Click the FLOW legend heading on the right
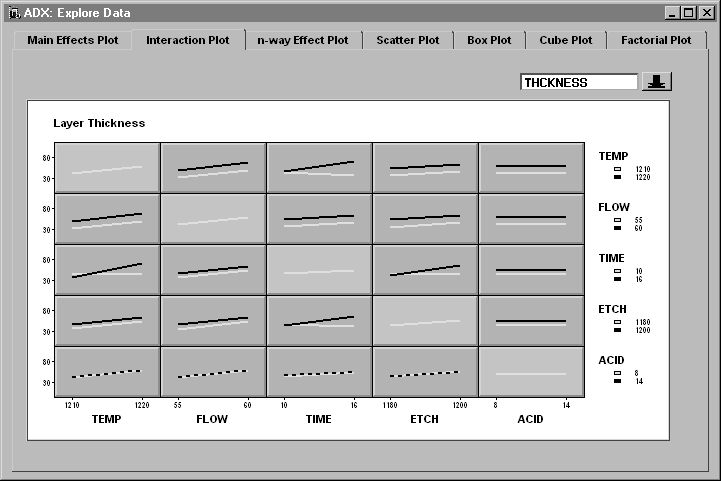721x481 pixels. click(614, 207)
